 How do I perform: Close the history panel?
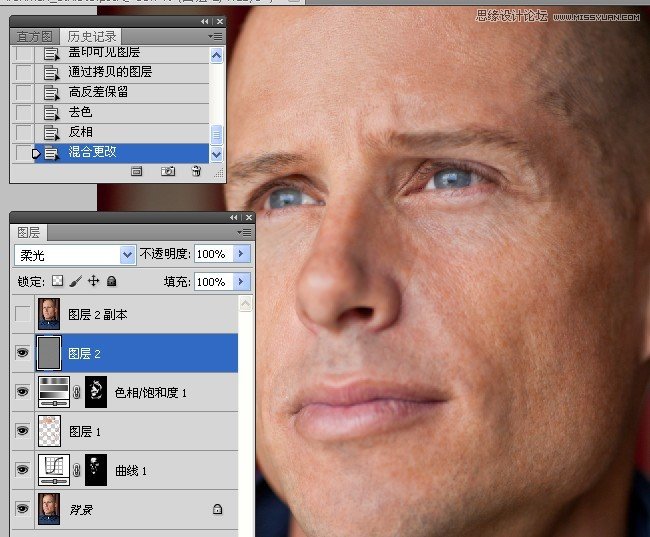(x=220, y=21)
